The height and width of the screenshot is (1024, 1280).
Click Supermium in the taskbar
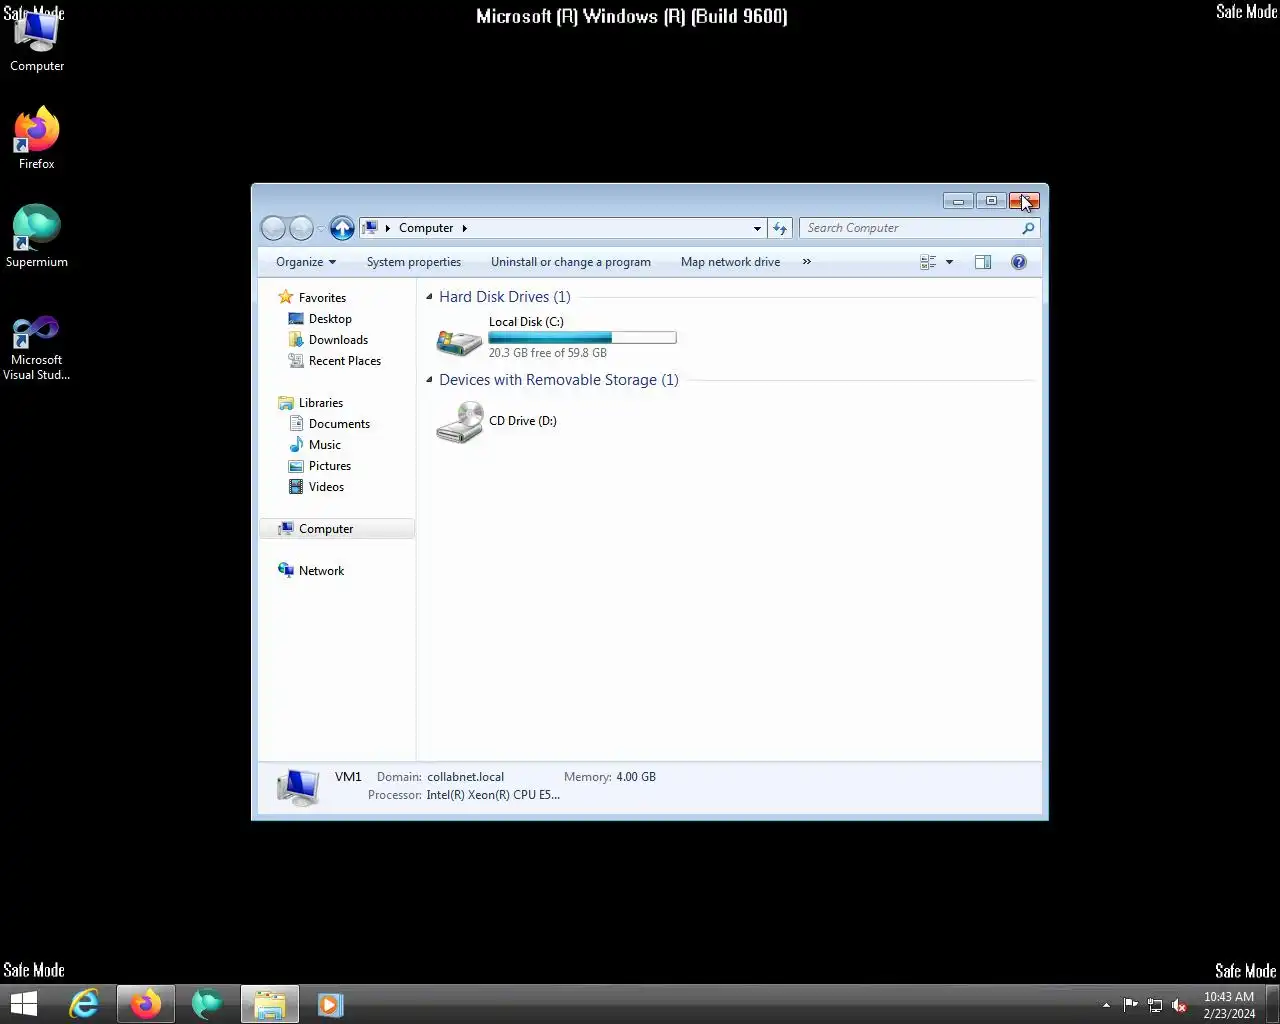tap(207, 1004)
